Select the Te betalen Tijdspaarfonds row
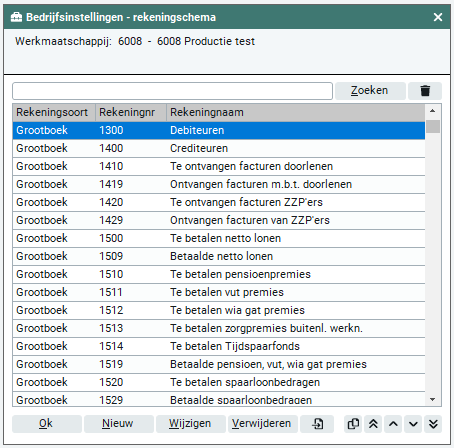Screen dimensions: 454x448 219,346
